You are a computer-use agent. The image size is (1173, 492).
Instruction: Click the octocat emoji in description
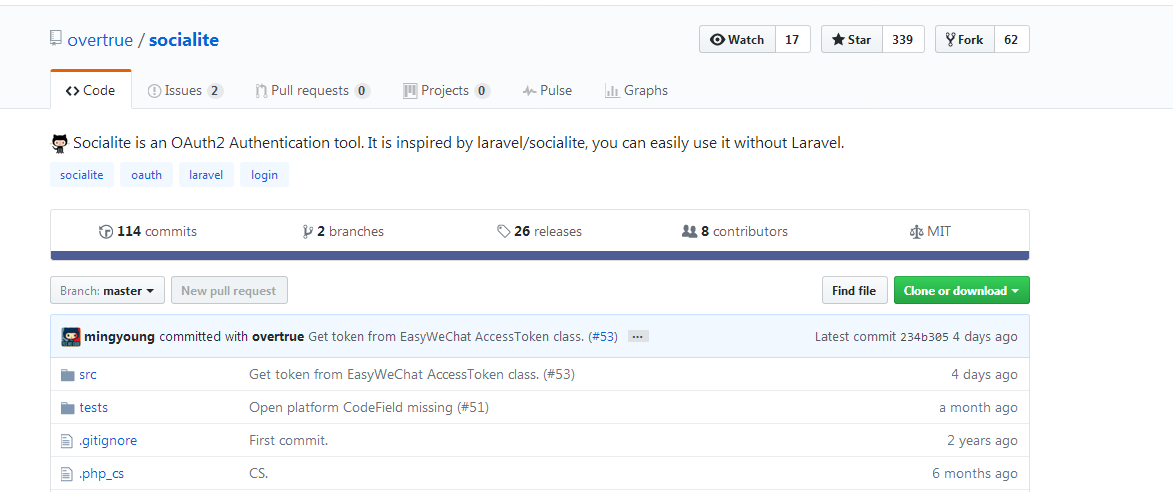click(60, 143)
